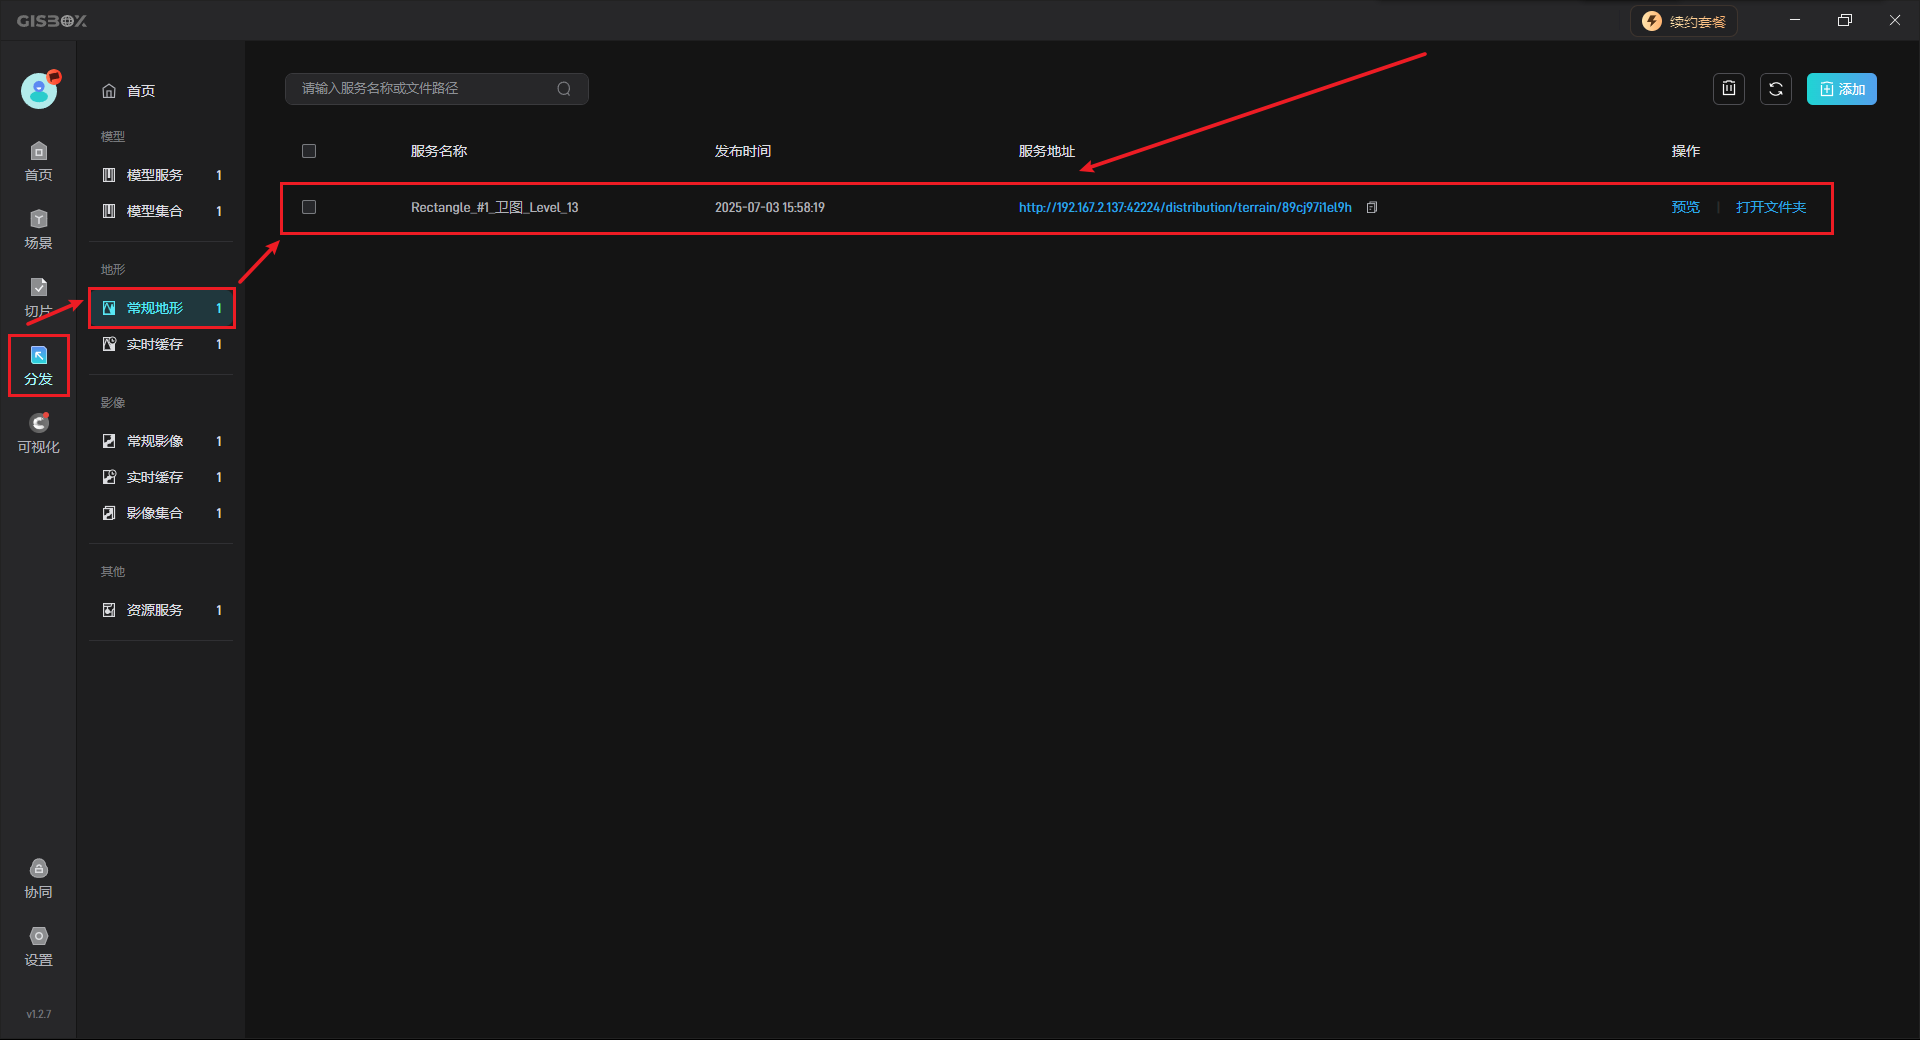Click 打开文件夹 for the Rectangle service
The image size is (1920, 1040).
click(x=1771, y=207)
